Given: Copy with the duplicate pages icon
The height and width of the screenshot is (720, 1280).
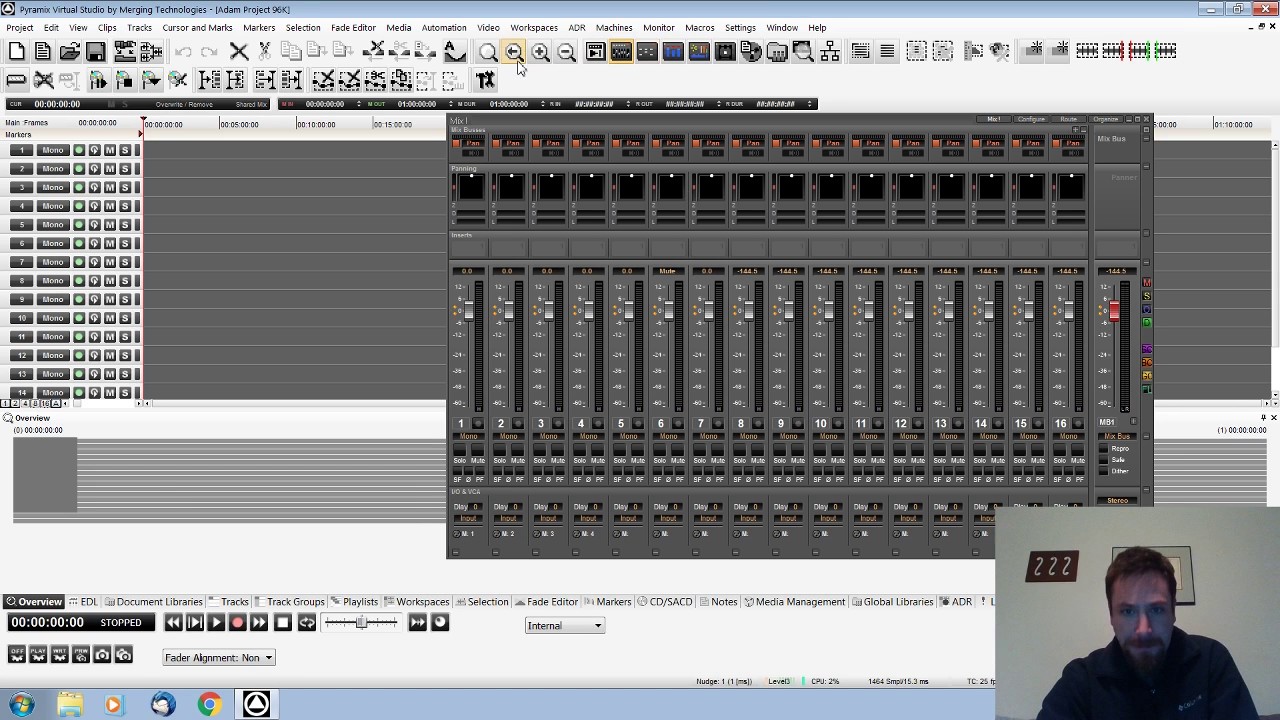Looking at the screenshot, I should point(291,52).
